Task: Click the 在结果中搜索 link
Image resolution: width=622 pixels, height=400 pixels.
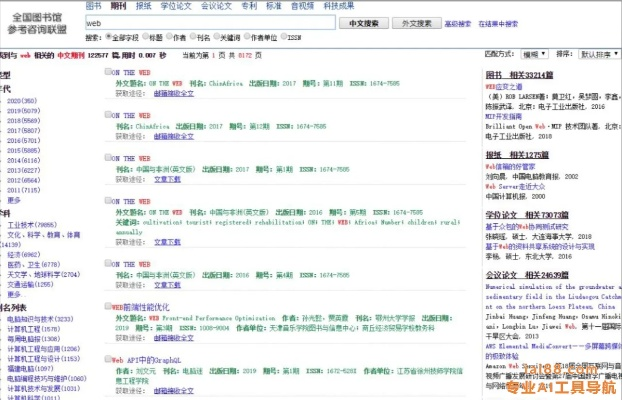Action: point(498,24)
